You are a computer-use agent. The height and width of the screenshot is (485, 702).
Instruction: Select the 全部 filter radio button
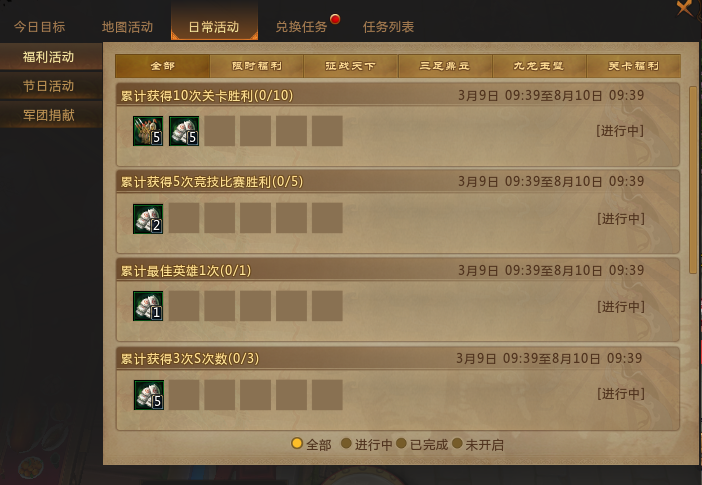coord(296,443)
